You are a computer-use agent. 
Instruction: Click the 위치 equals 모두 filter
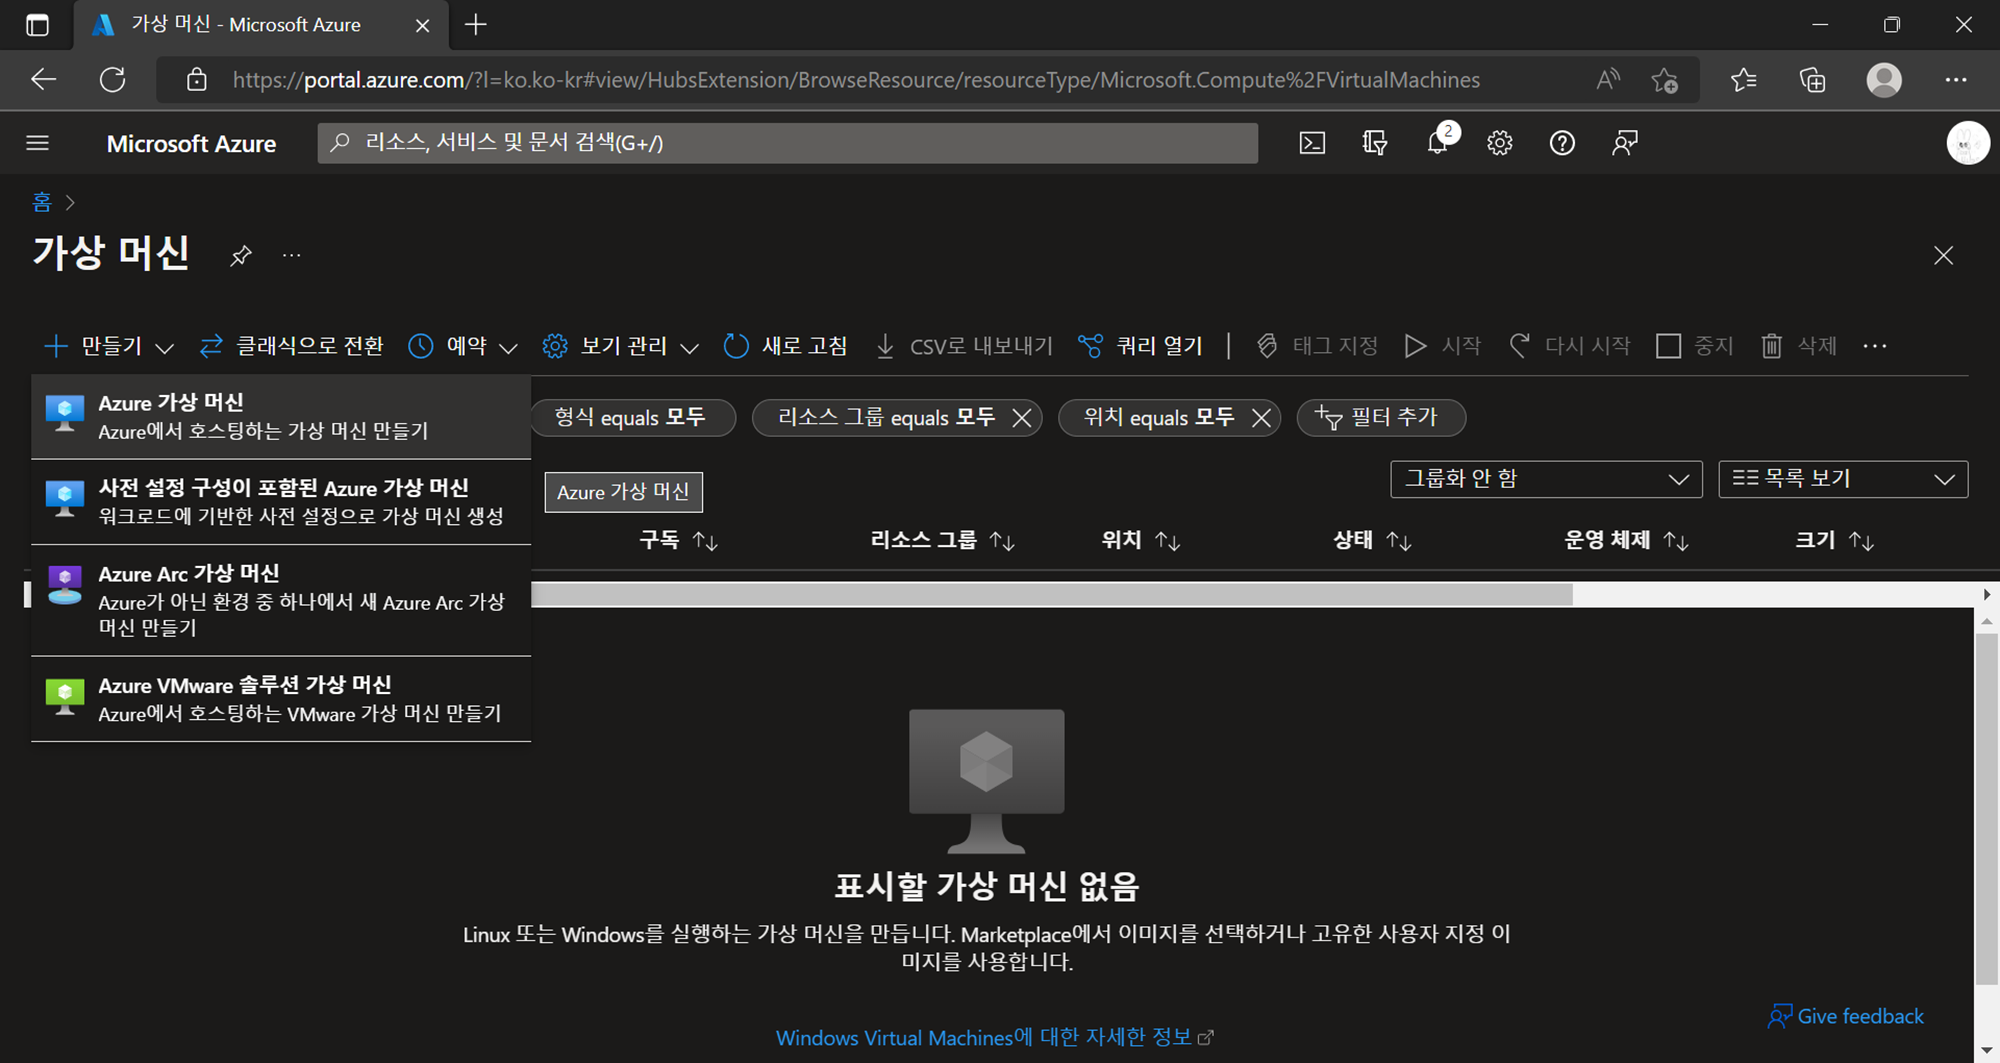point(1159,417)
